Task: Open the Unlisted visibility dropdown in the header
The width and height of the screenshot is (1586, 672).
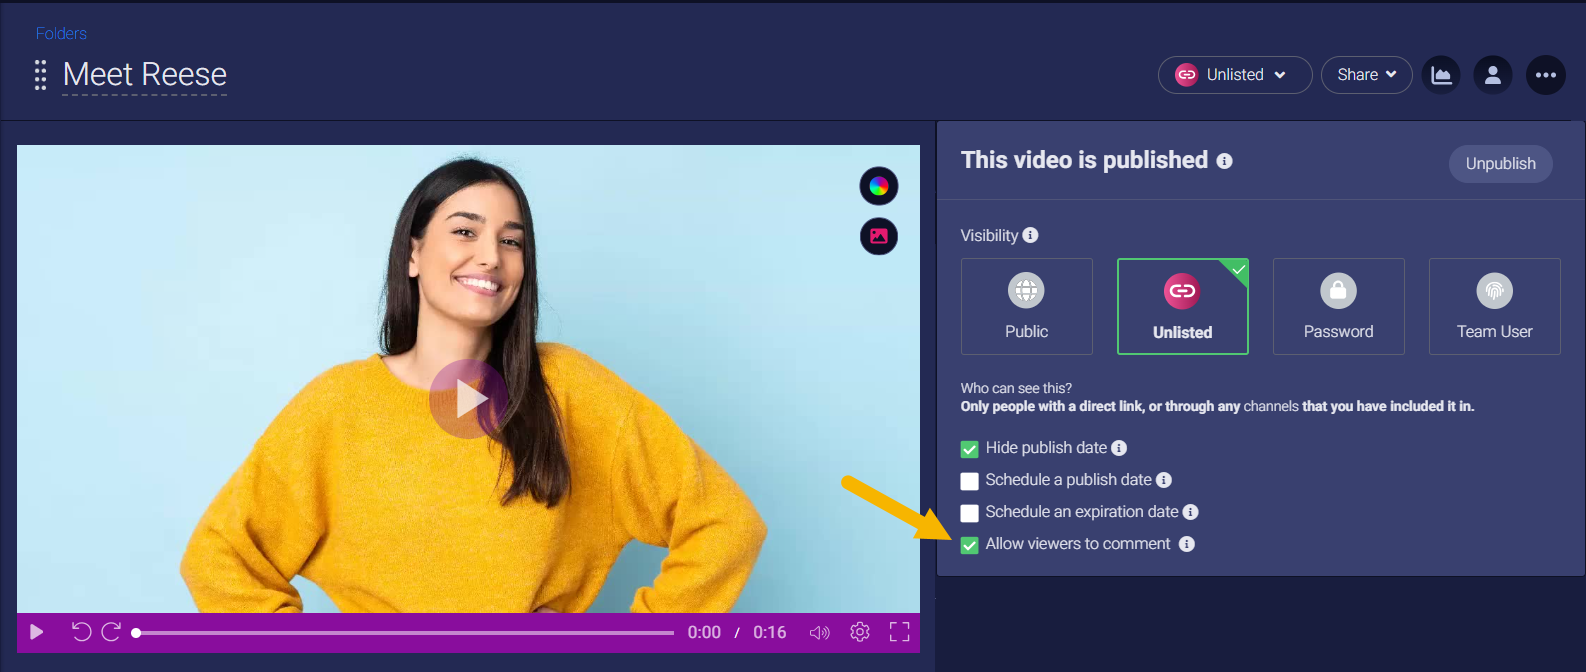Action: click(x=1235, y=75)
